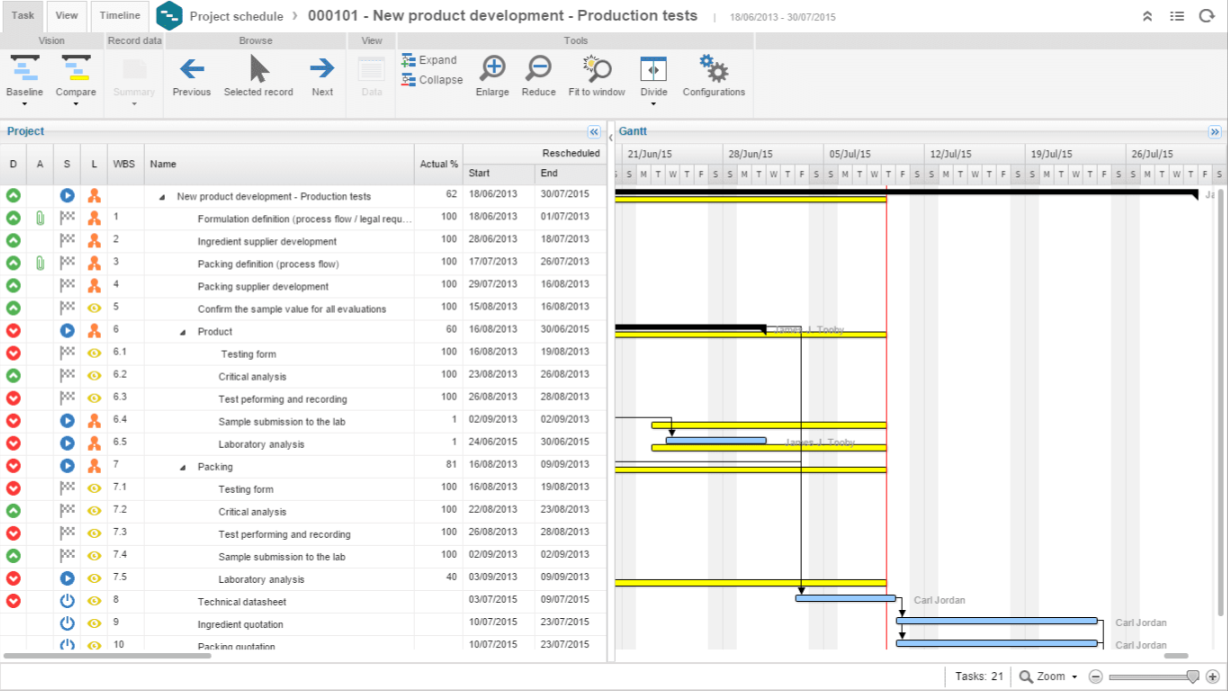Expand all tasks with Expand tool
Screen dimensions: 1228x691
click(430, 60)
